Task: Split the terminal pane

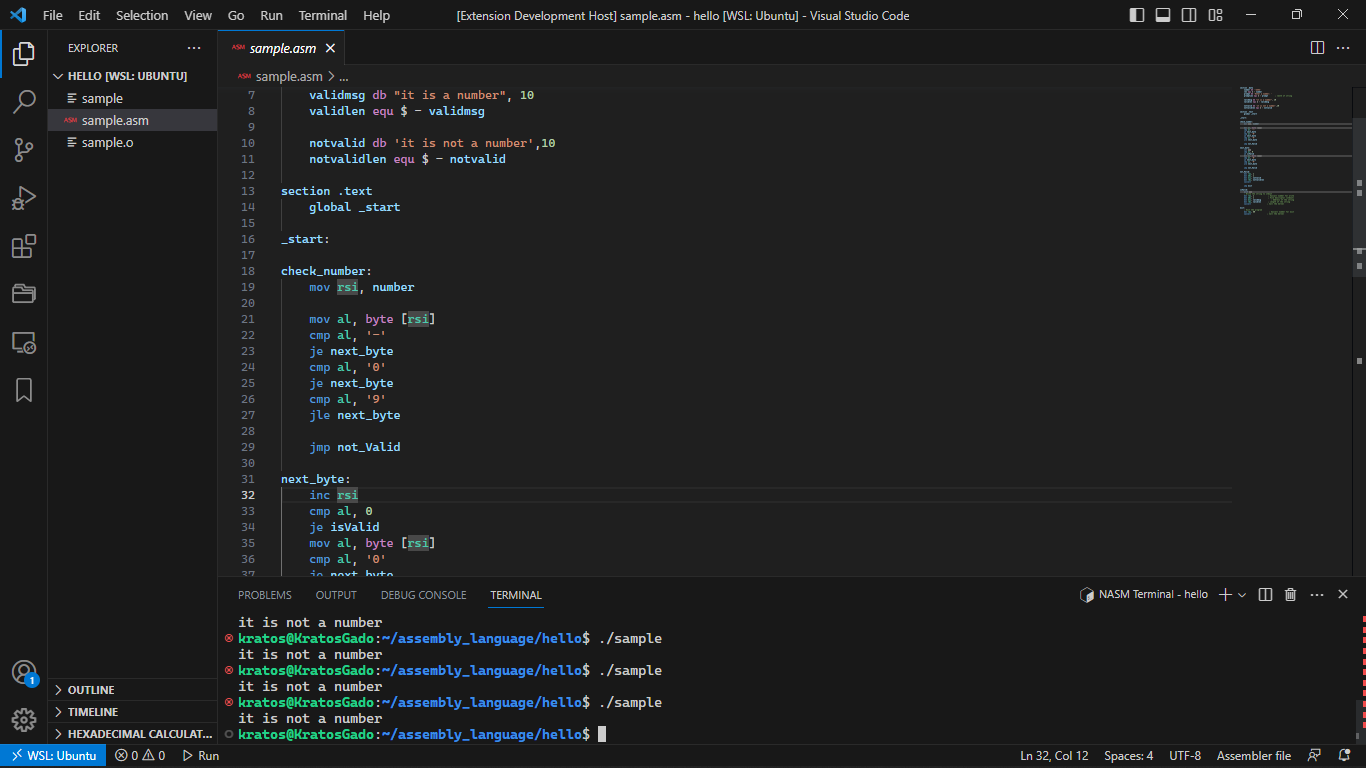Action: pos(1265,594)
